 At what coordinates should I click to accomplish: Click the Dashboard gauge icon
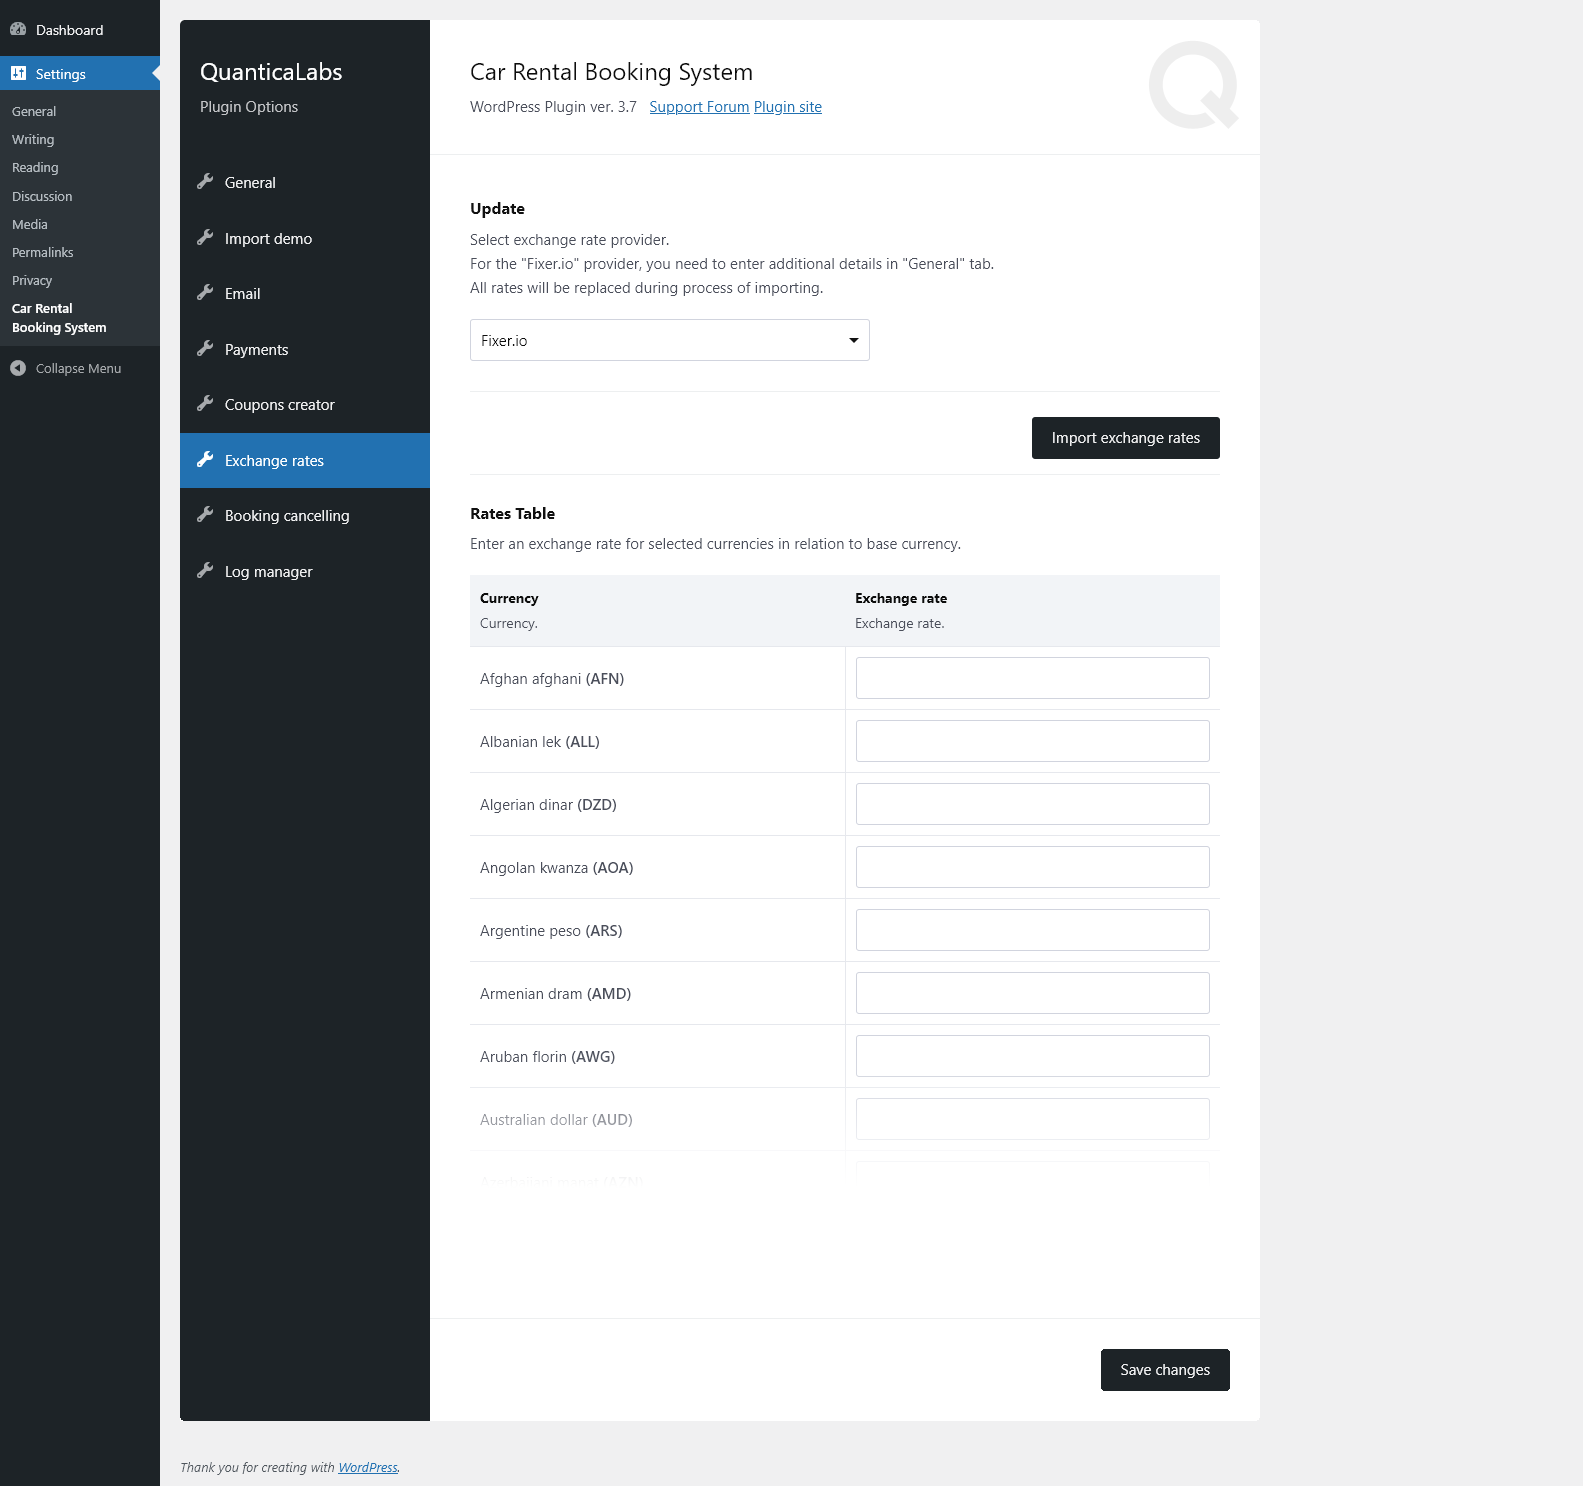[18, 29]
